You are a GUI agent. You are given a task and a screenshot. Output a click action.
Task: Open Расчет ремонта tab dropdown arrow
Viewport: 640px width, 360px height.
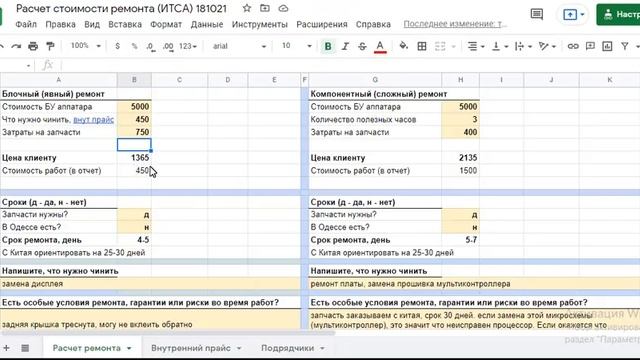[x=129, y=348]
